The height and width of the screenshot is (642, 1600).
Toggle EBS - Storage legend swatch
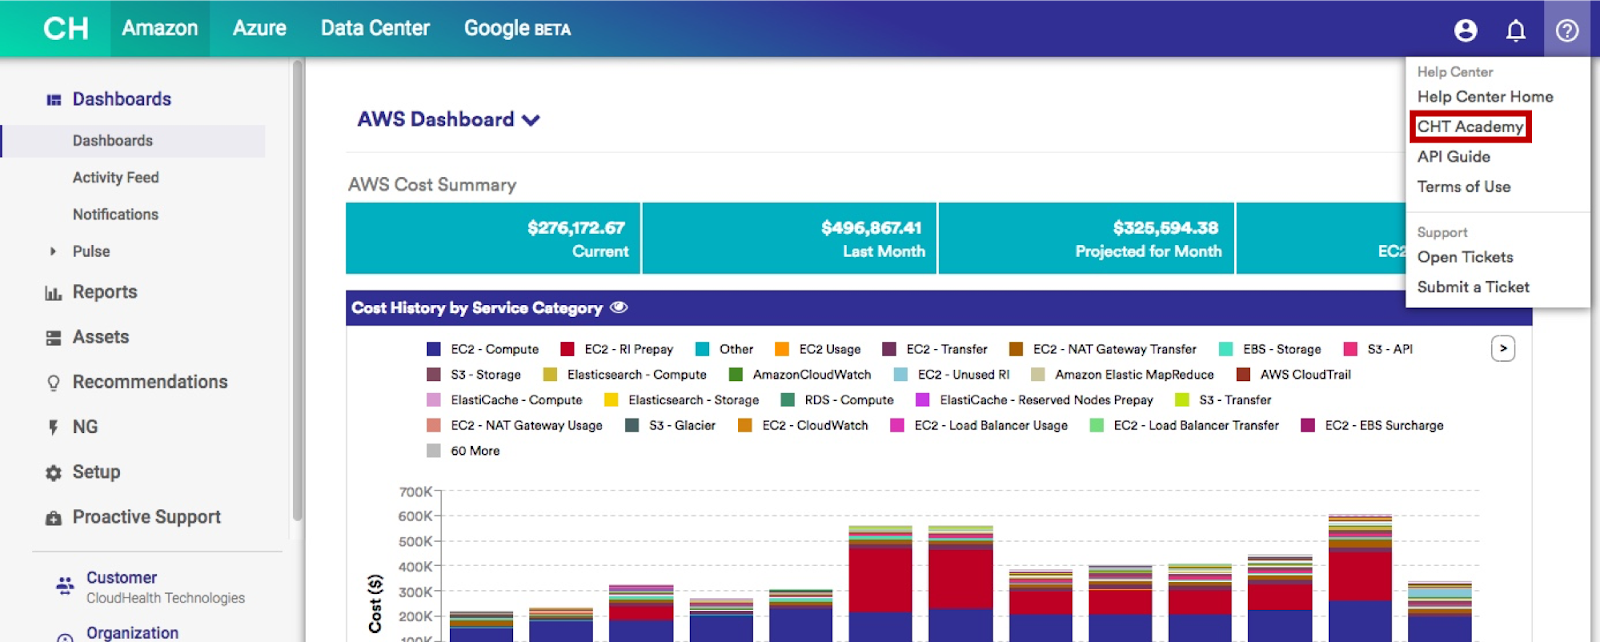coord(1226,349)
